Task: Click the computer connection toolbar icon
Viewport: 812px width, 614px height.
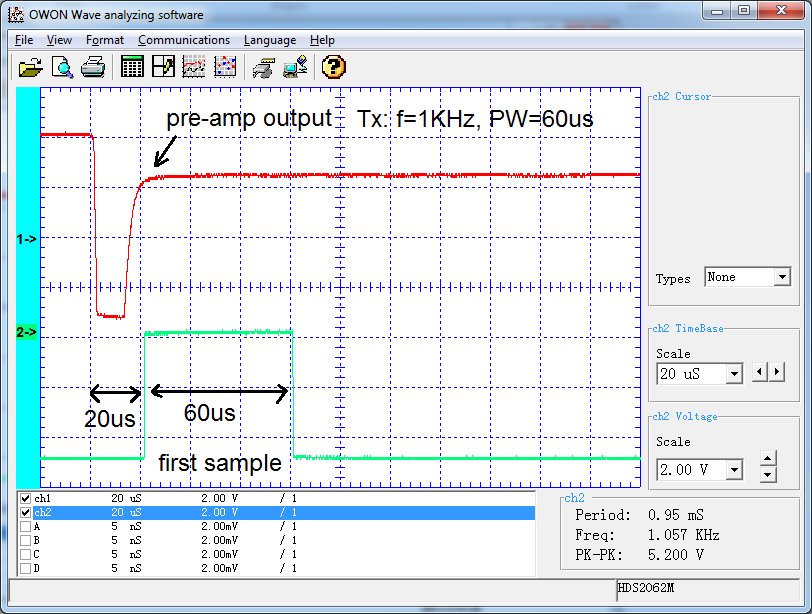Action: point(295,67)
